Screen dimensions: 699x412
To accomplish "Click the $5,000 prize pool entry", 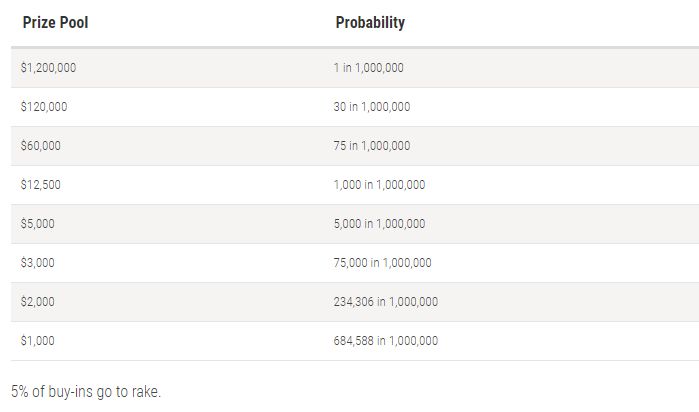I will (x=37, y=224).
